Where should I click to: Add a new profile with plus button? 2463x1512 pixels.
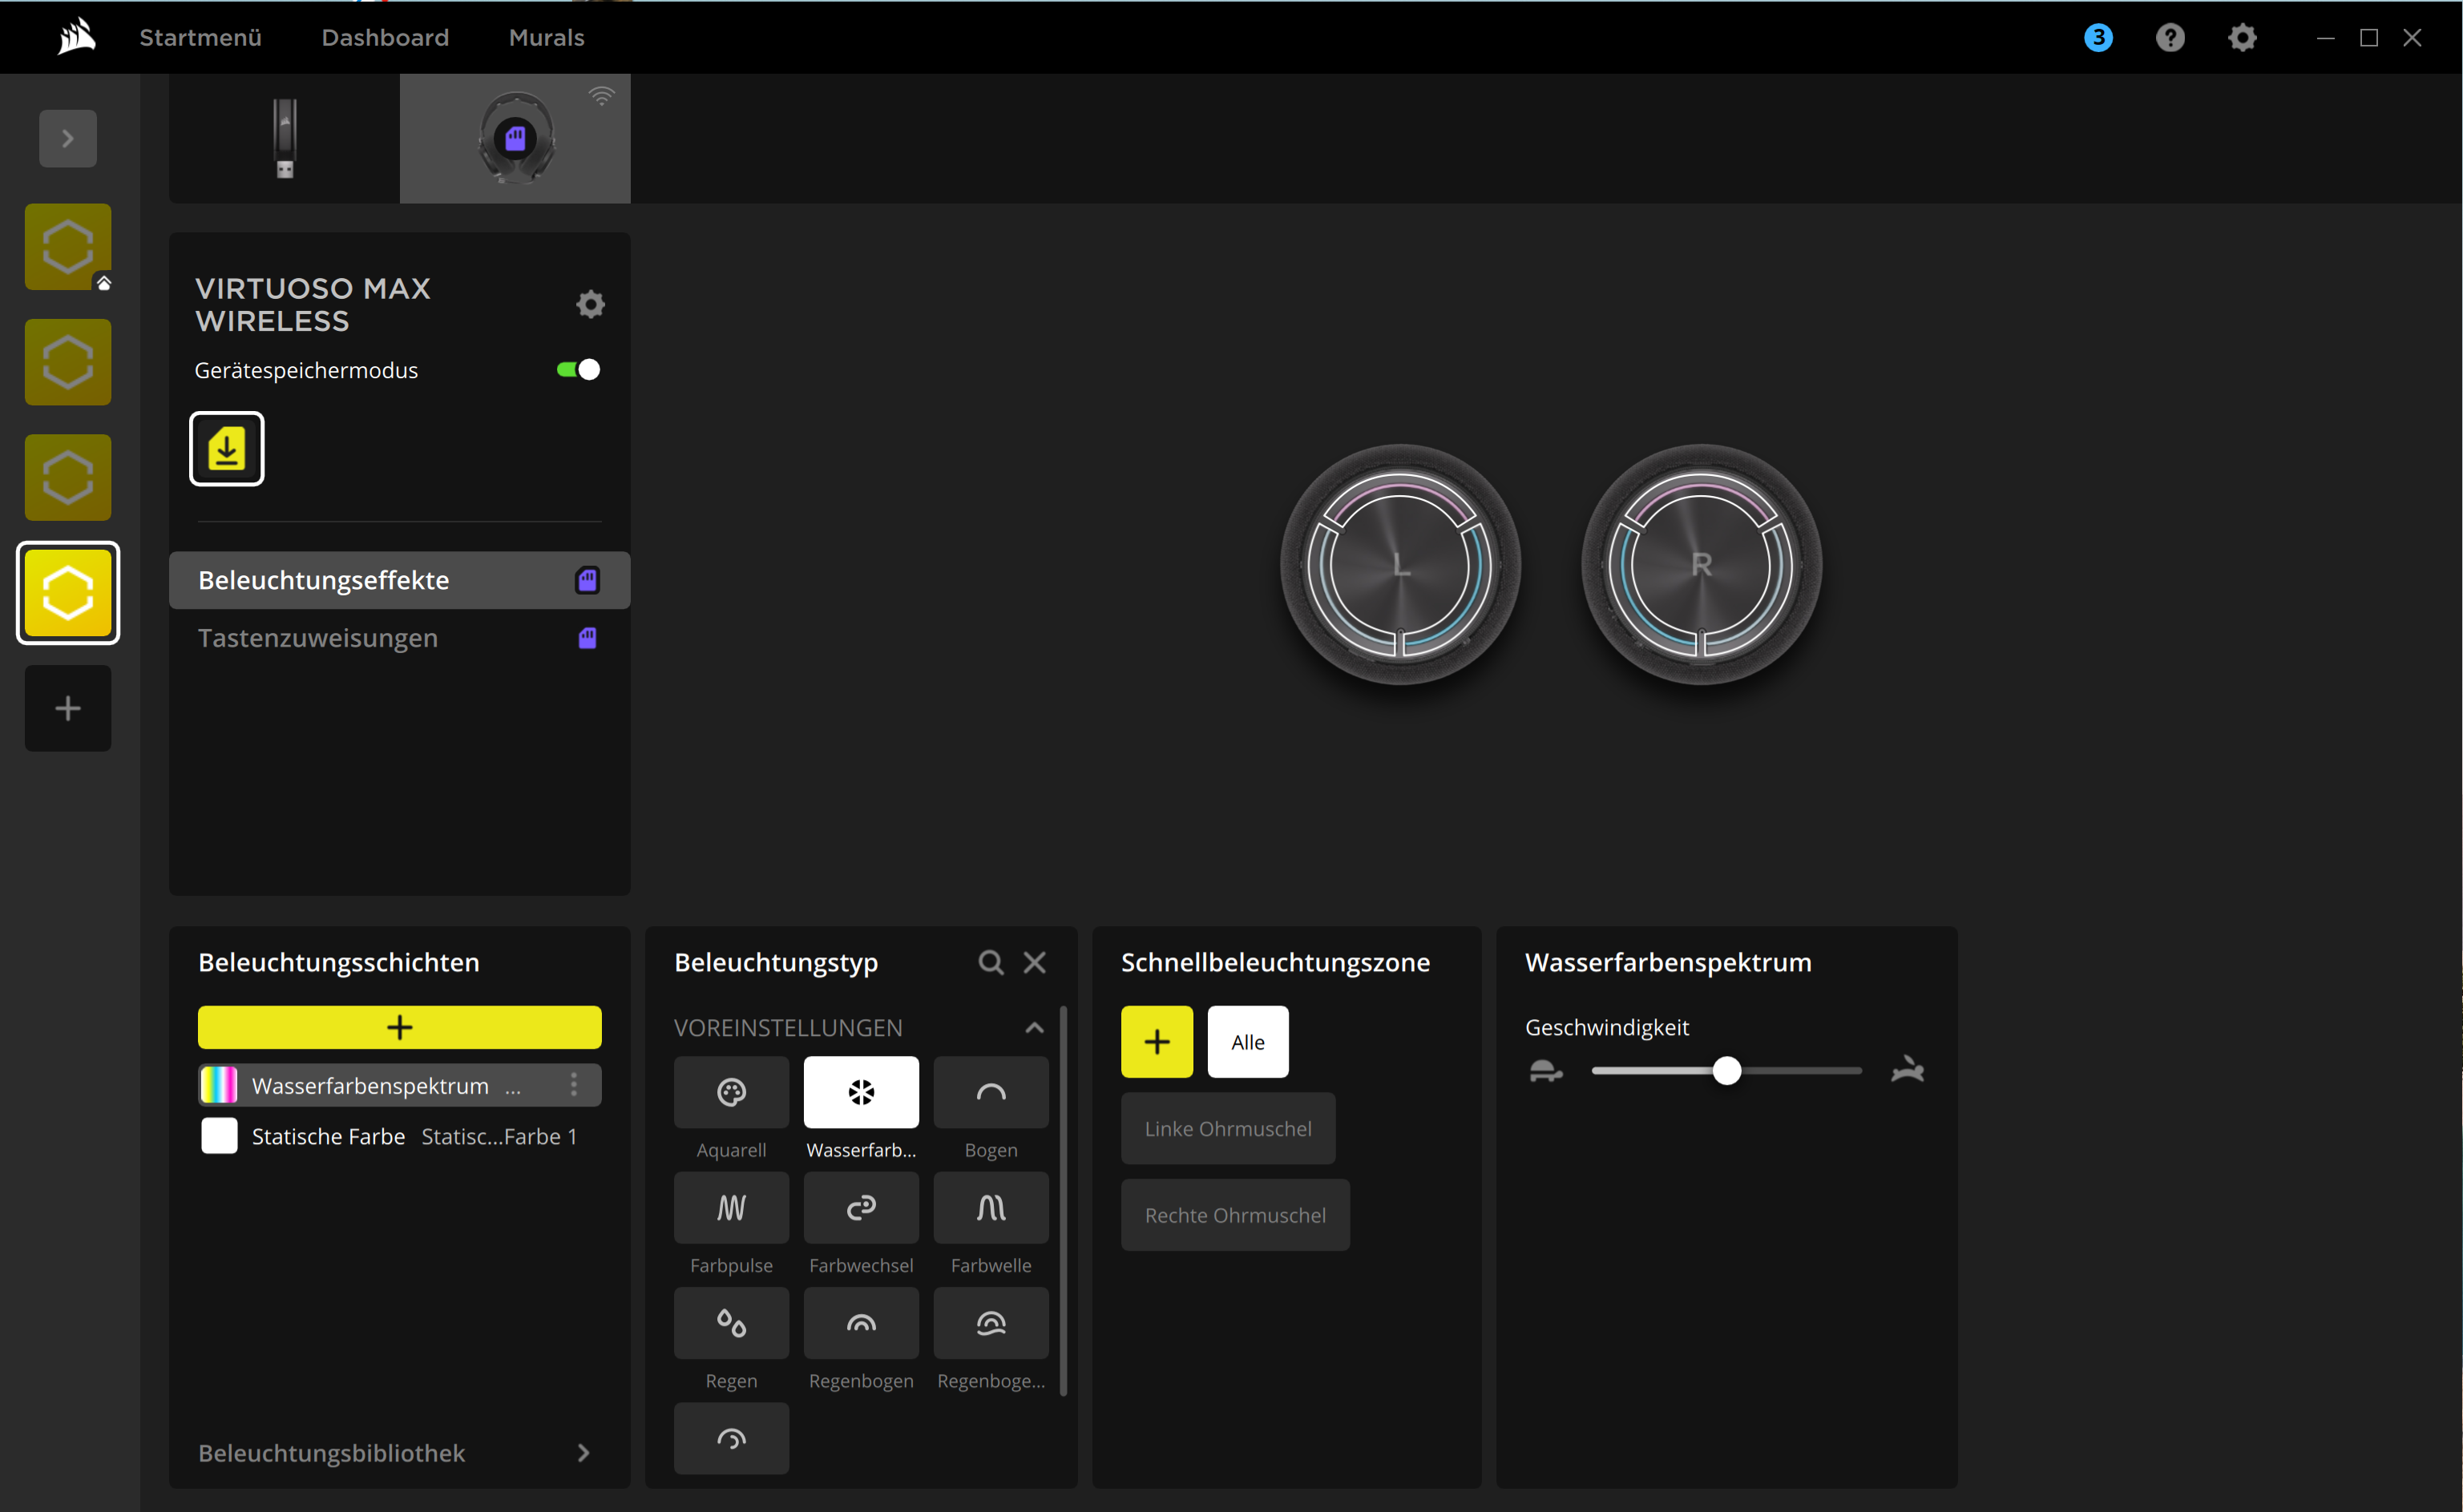(x=68, y=708)
